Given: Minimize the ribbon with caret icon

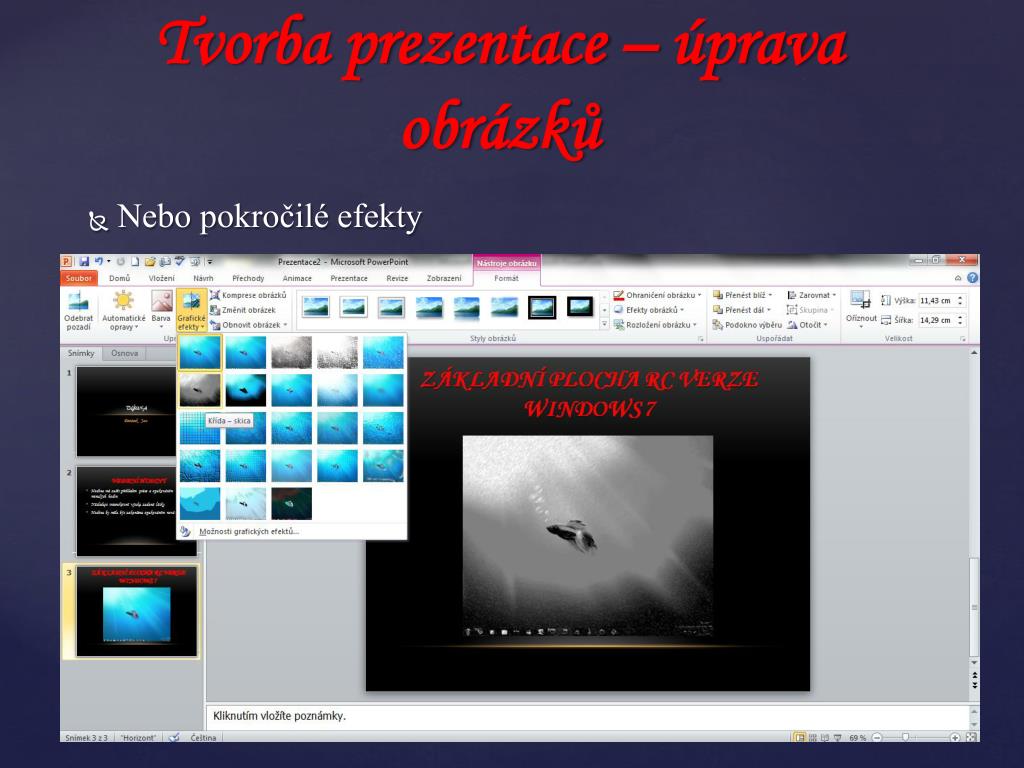Looking at the screenshot, I should pos(958,278).
